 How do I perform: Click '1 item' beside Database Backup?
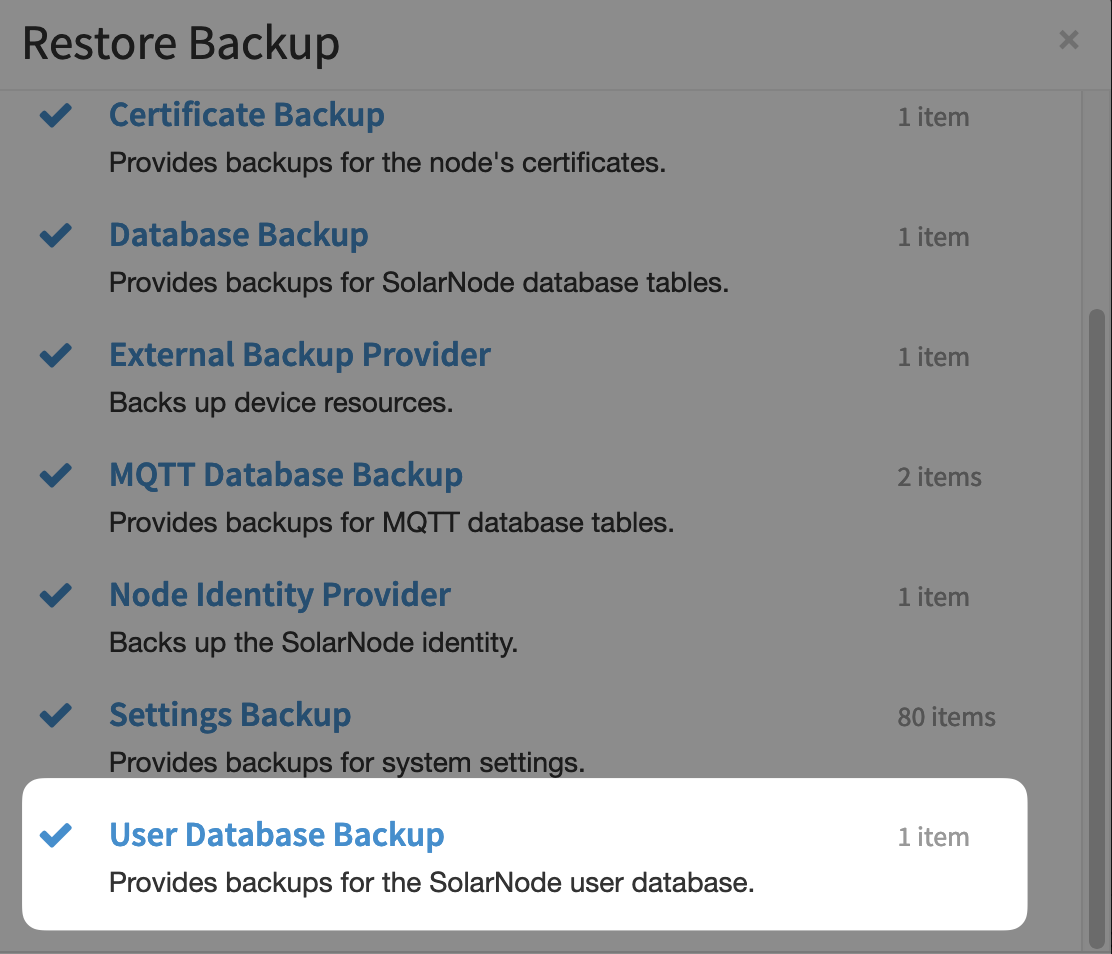(x=933, y=237)
